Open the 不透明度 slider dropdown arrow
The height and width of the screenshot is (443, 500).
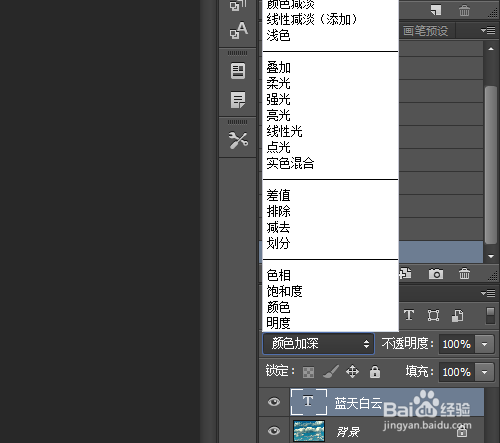coord(485,344)
